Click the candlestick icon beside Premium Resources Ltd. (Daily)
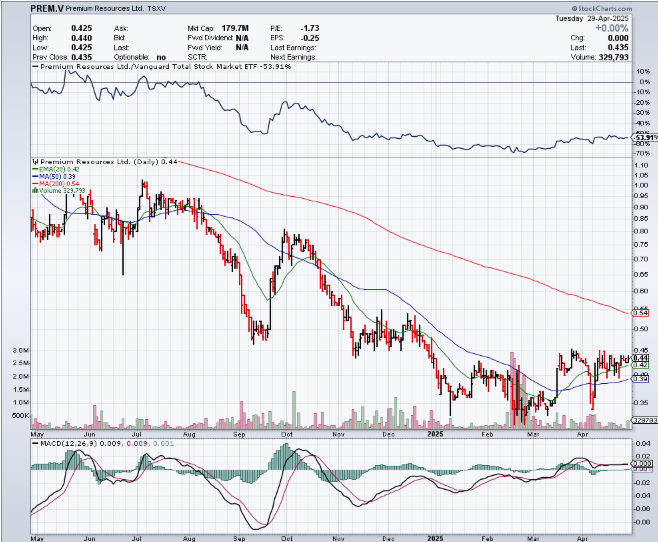This screenshot has width=658, height=542. tap(35, 162)
